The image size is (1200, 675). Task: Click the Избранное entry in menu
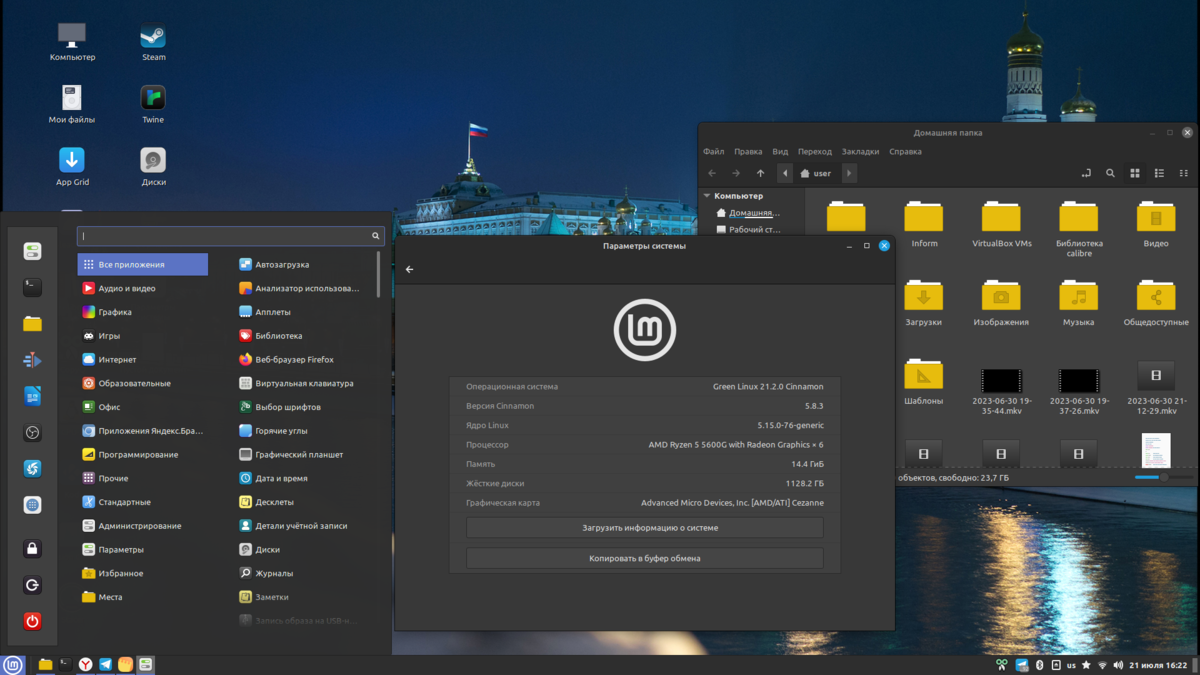tap(143, 574)
